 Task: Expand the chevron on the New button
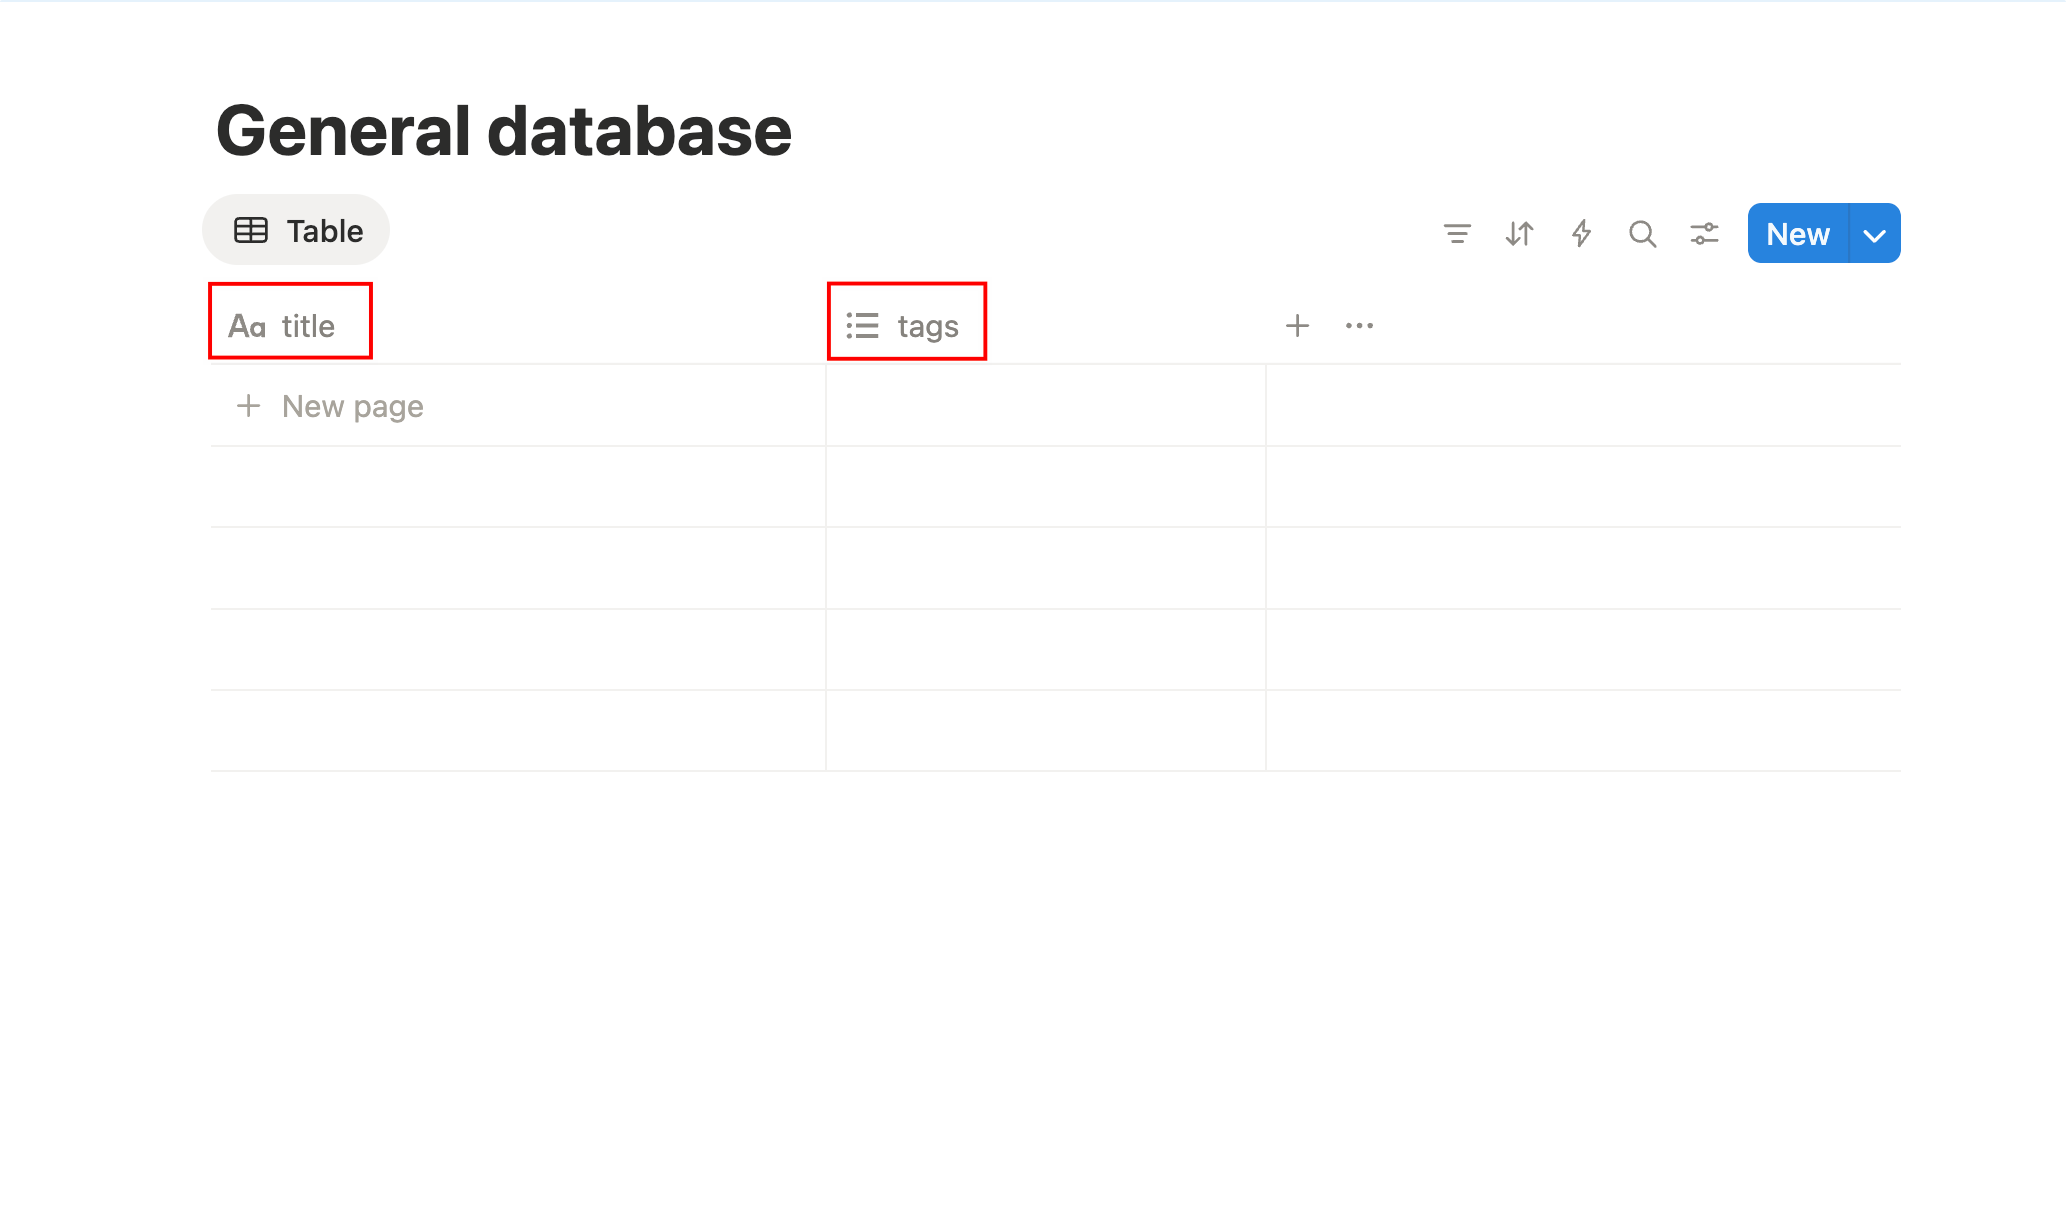[x=1875, y=234]
